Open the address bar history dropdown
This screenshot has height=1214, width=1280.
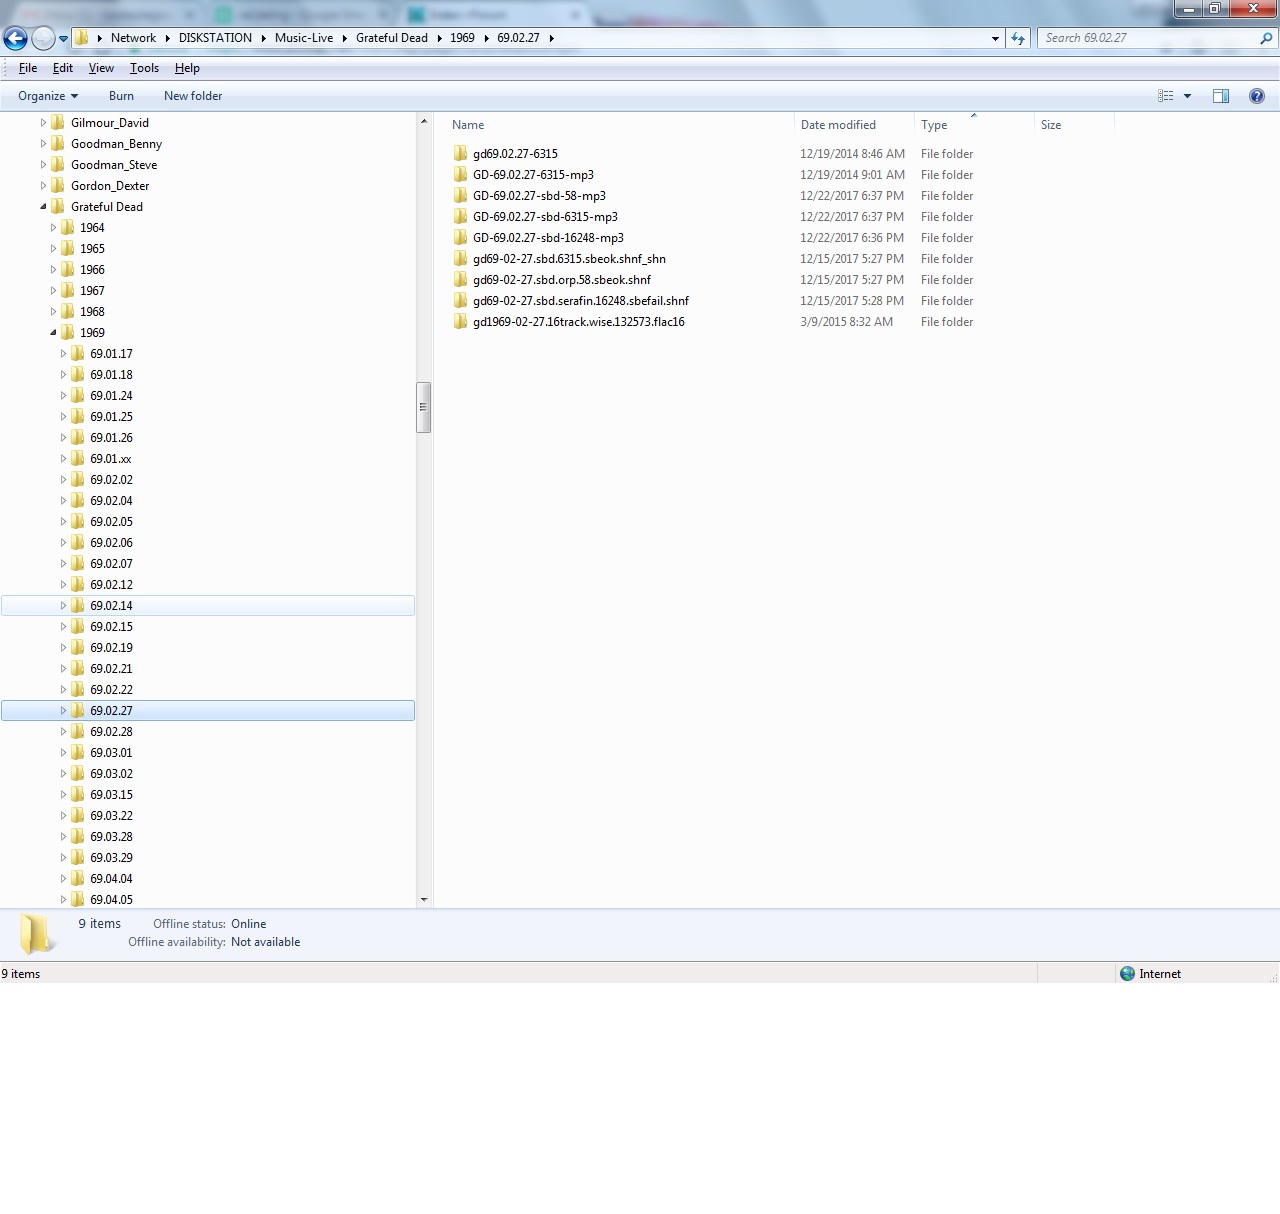(995, 39)
